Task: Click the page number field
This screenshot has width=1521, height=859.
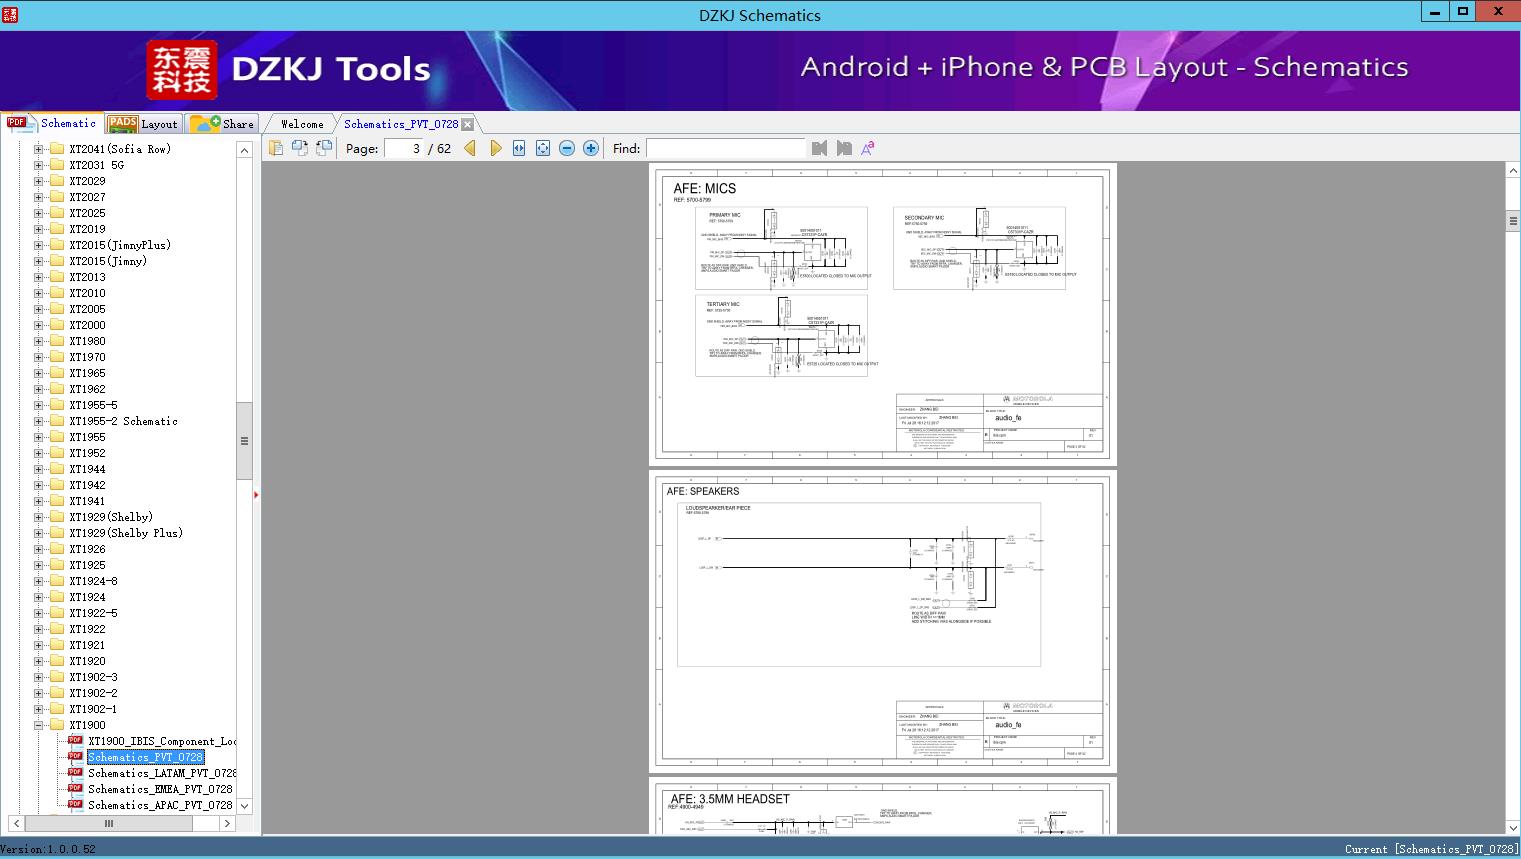Action: (x=404, y=148)
